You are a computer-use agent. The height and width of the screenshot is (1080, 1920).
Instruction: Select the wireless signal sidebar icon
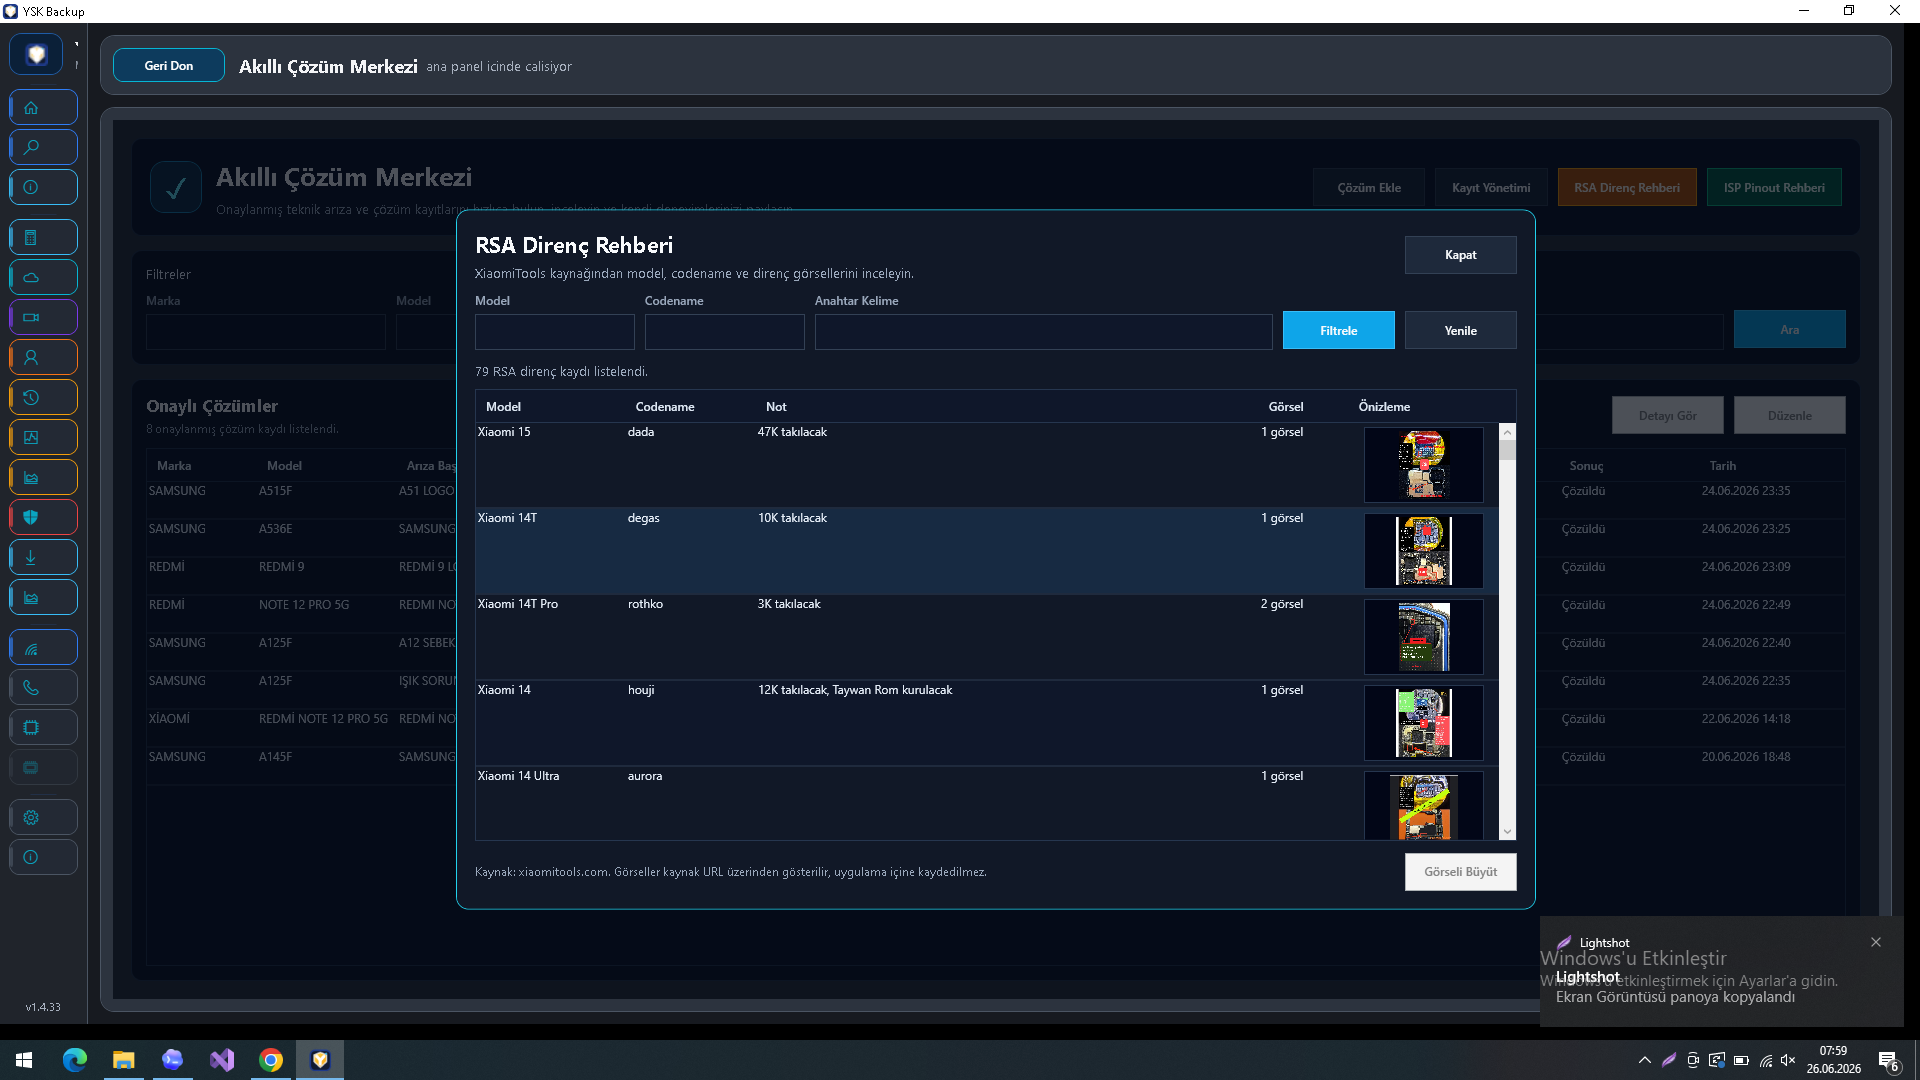(x=43, y=647)
